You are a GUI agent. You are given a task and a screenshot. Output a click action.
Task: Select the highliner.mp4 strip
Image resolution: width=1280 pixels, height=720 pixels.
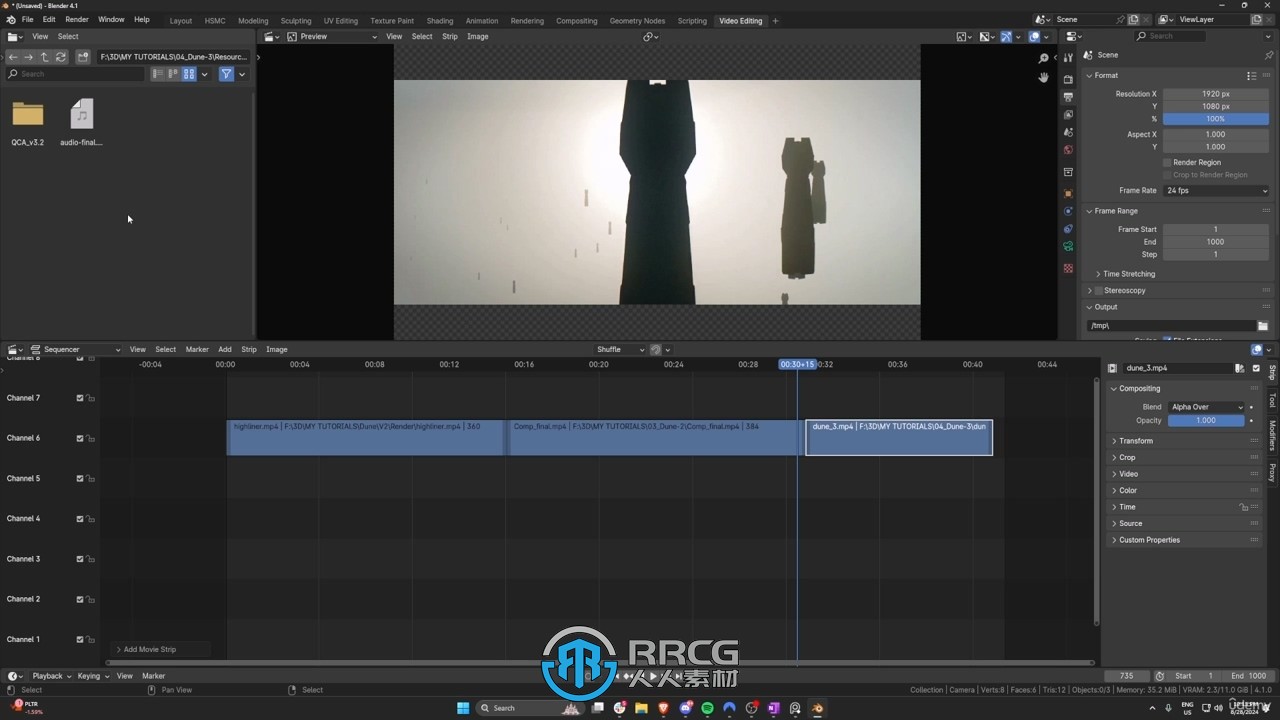pos(366,438)
